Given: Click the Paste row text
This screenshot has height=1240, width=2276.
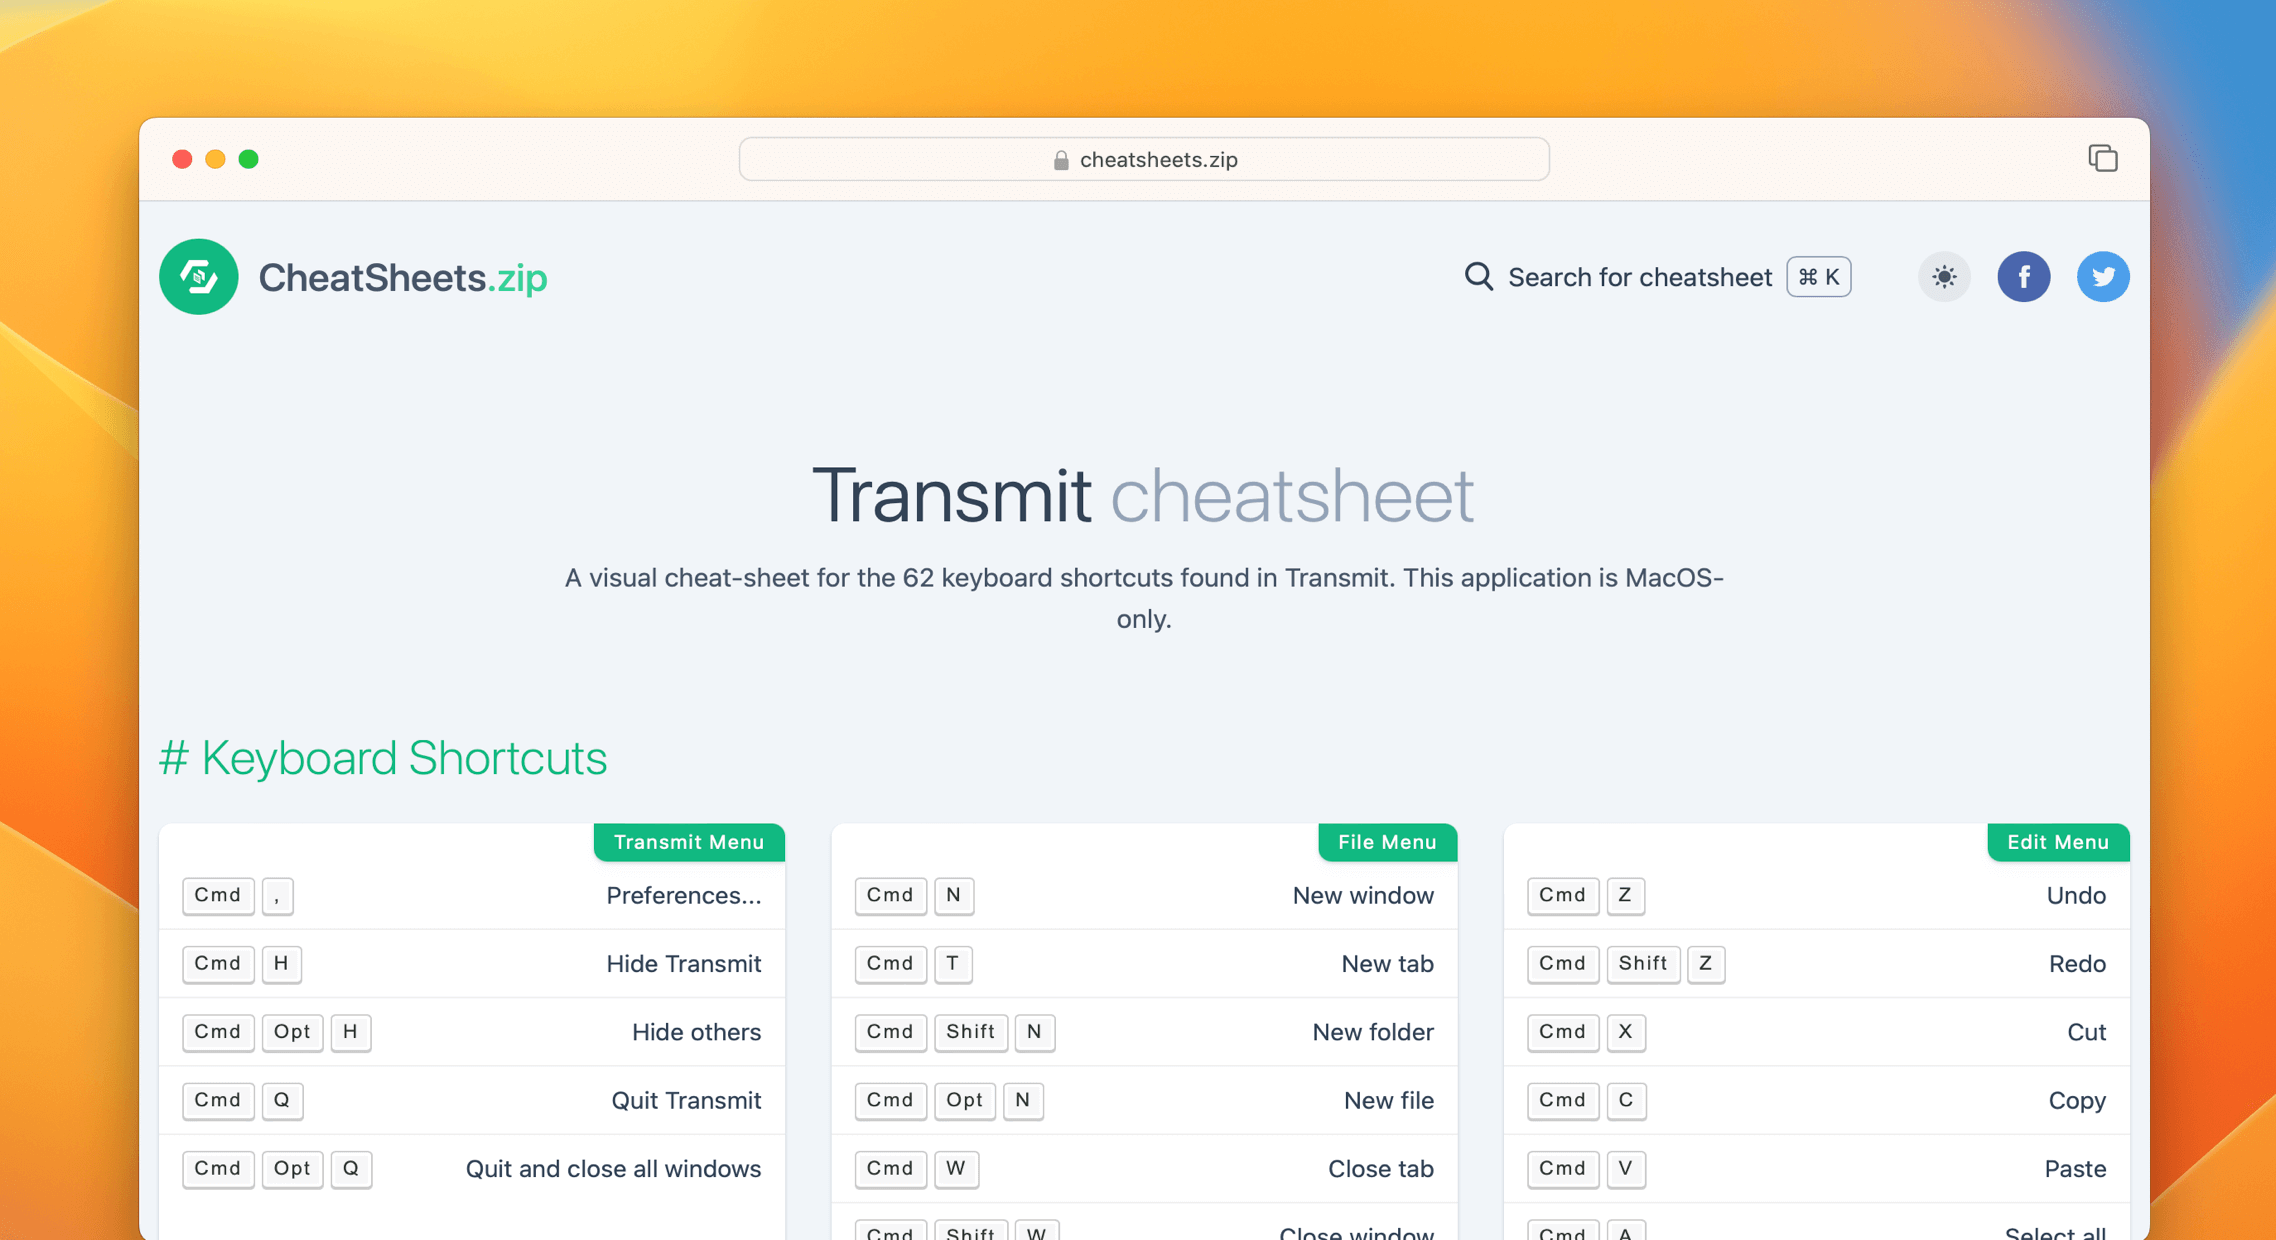Looking at the screenshot, I should (x=2075, y=1168).
